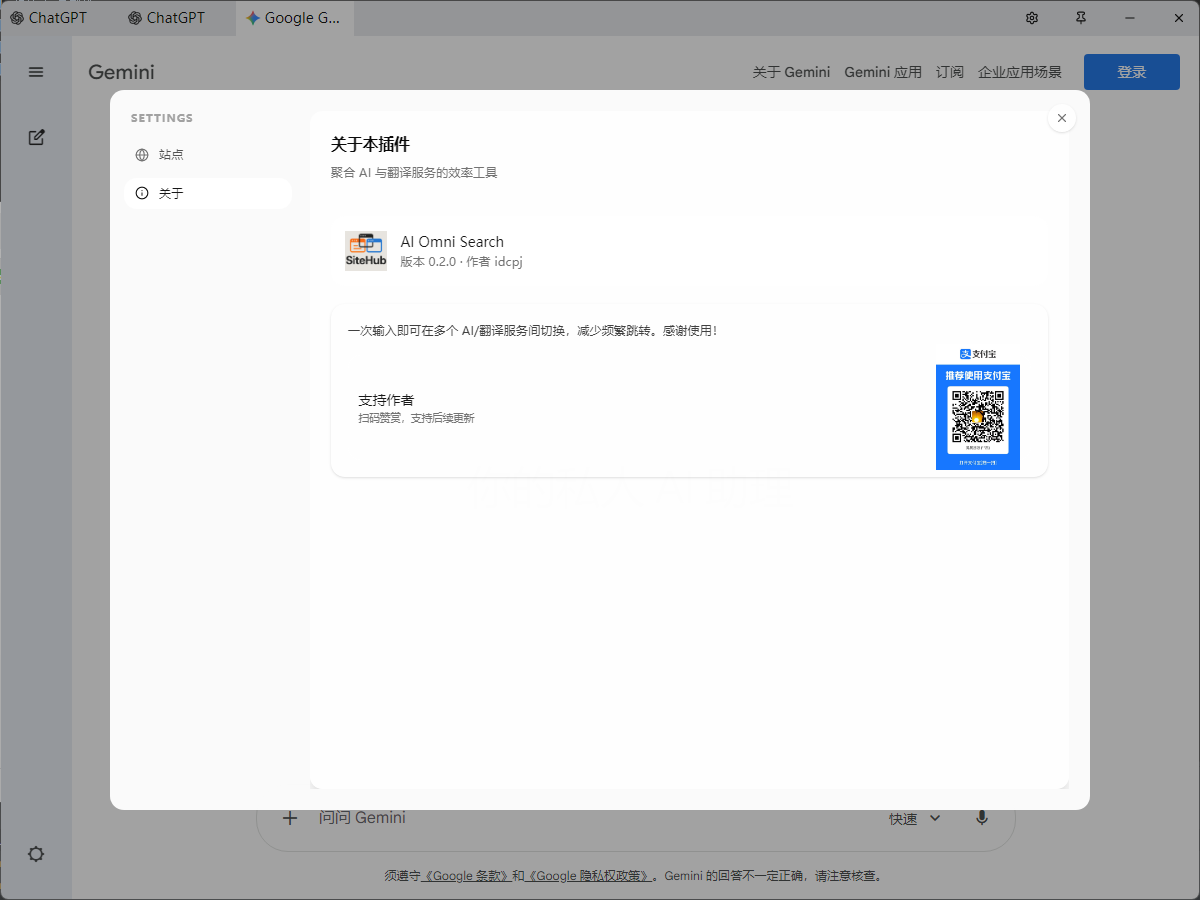The height and width of the screenshot is (900, 1200).
Task: Click the 关于本插件 title
Action: (370, 145)
